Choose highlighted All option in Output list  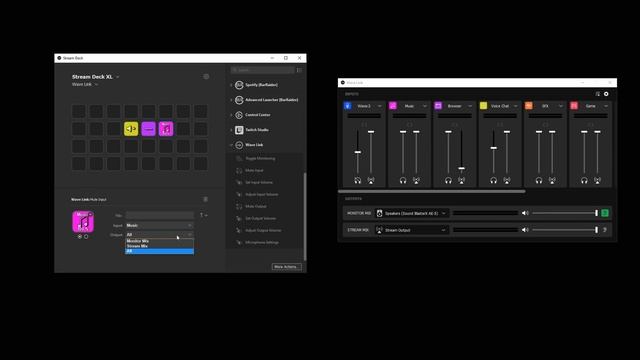click(x=160, y=251)
